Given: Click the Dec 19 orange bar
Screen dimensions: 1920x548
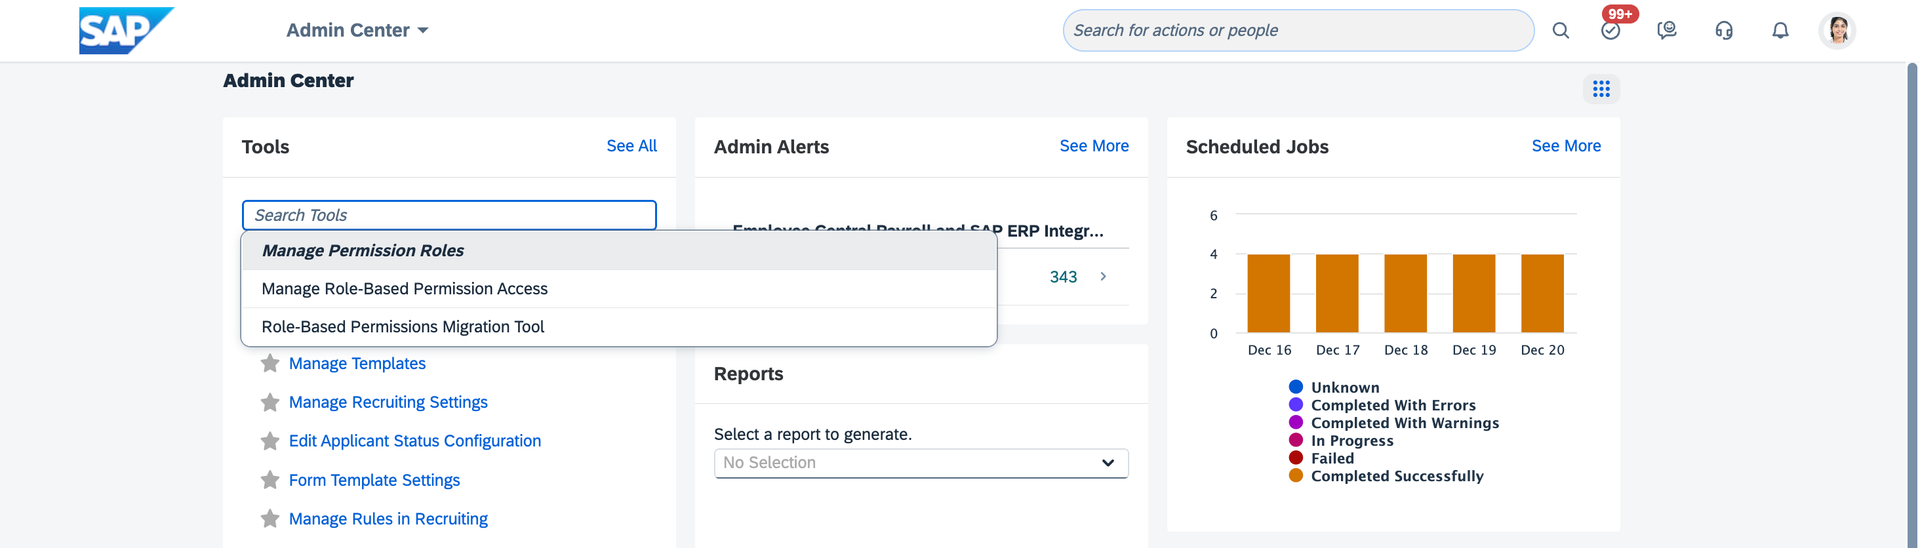Looking at the screenshot, I should coord(1474,293).
